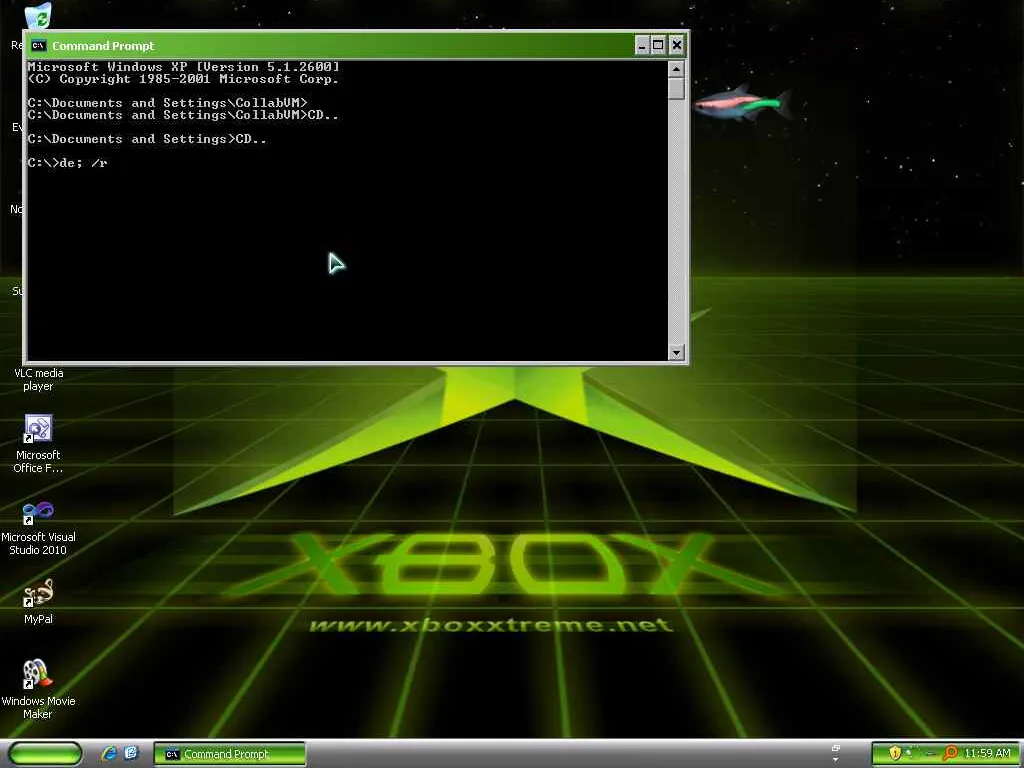1024x768 pixels.
Task: Click the 'C:\>de; /r' command line
Action: [67, 163]
